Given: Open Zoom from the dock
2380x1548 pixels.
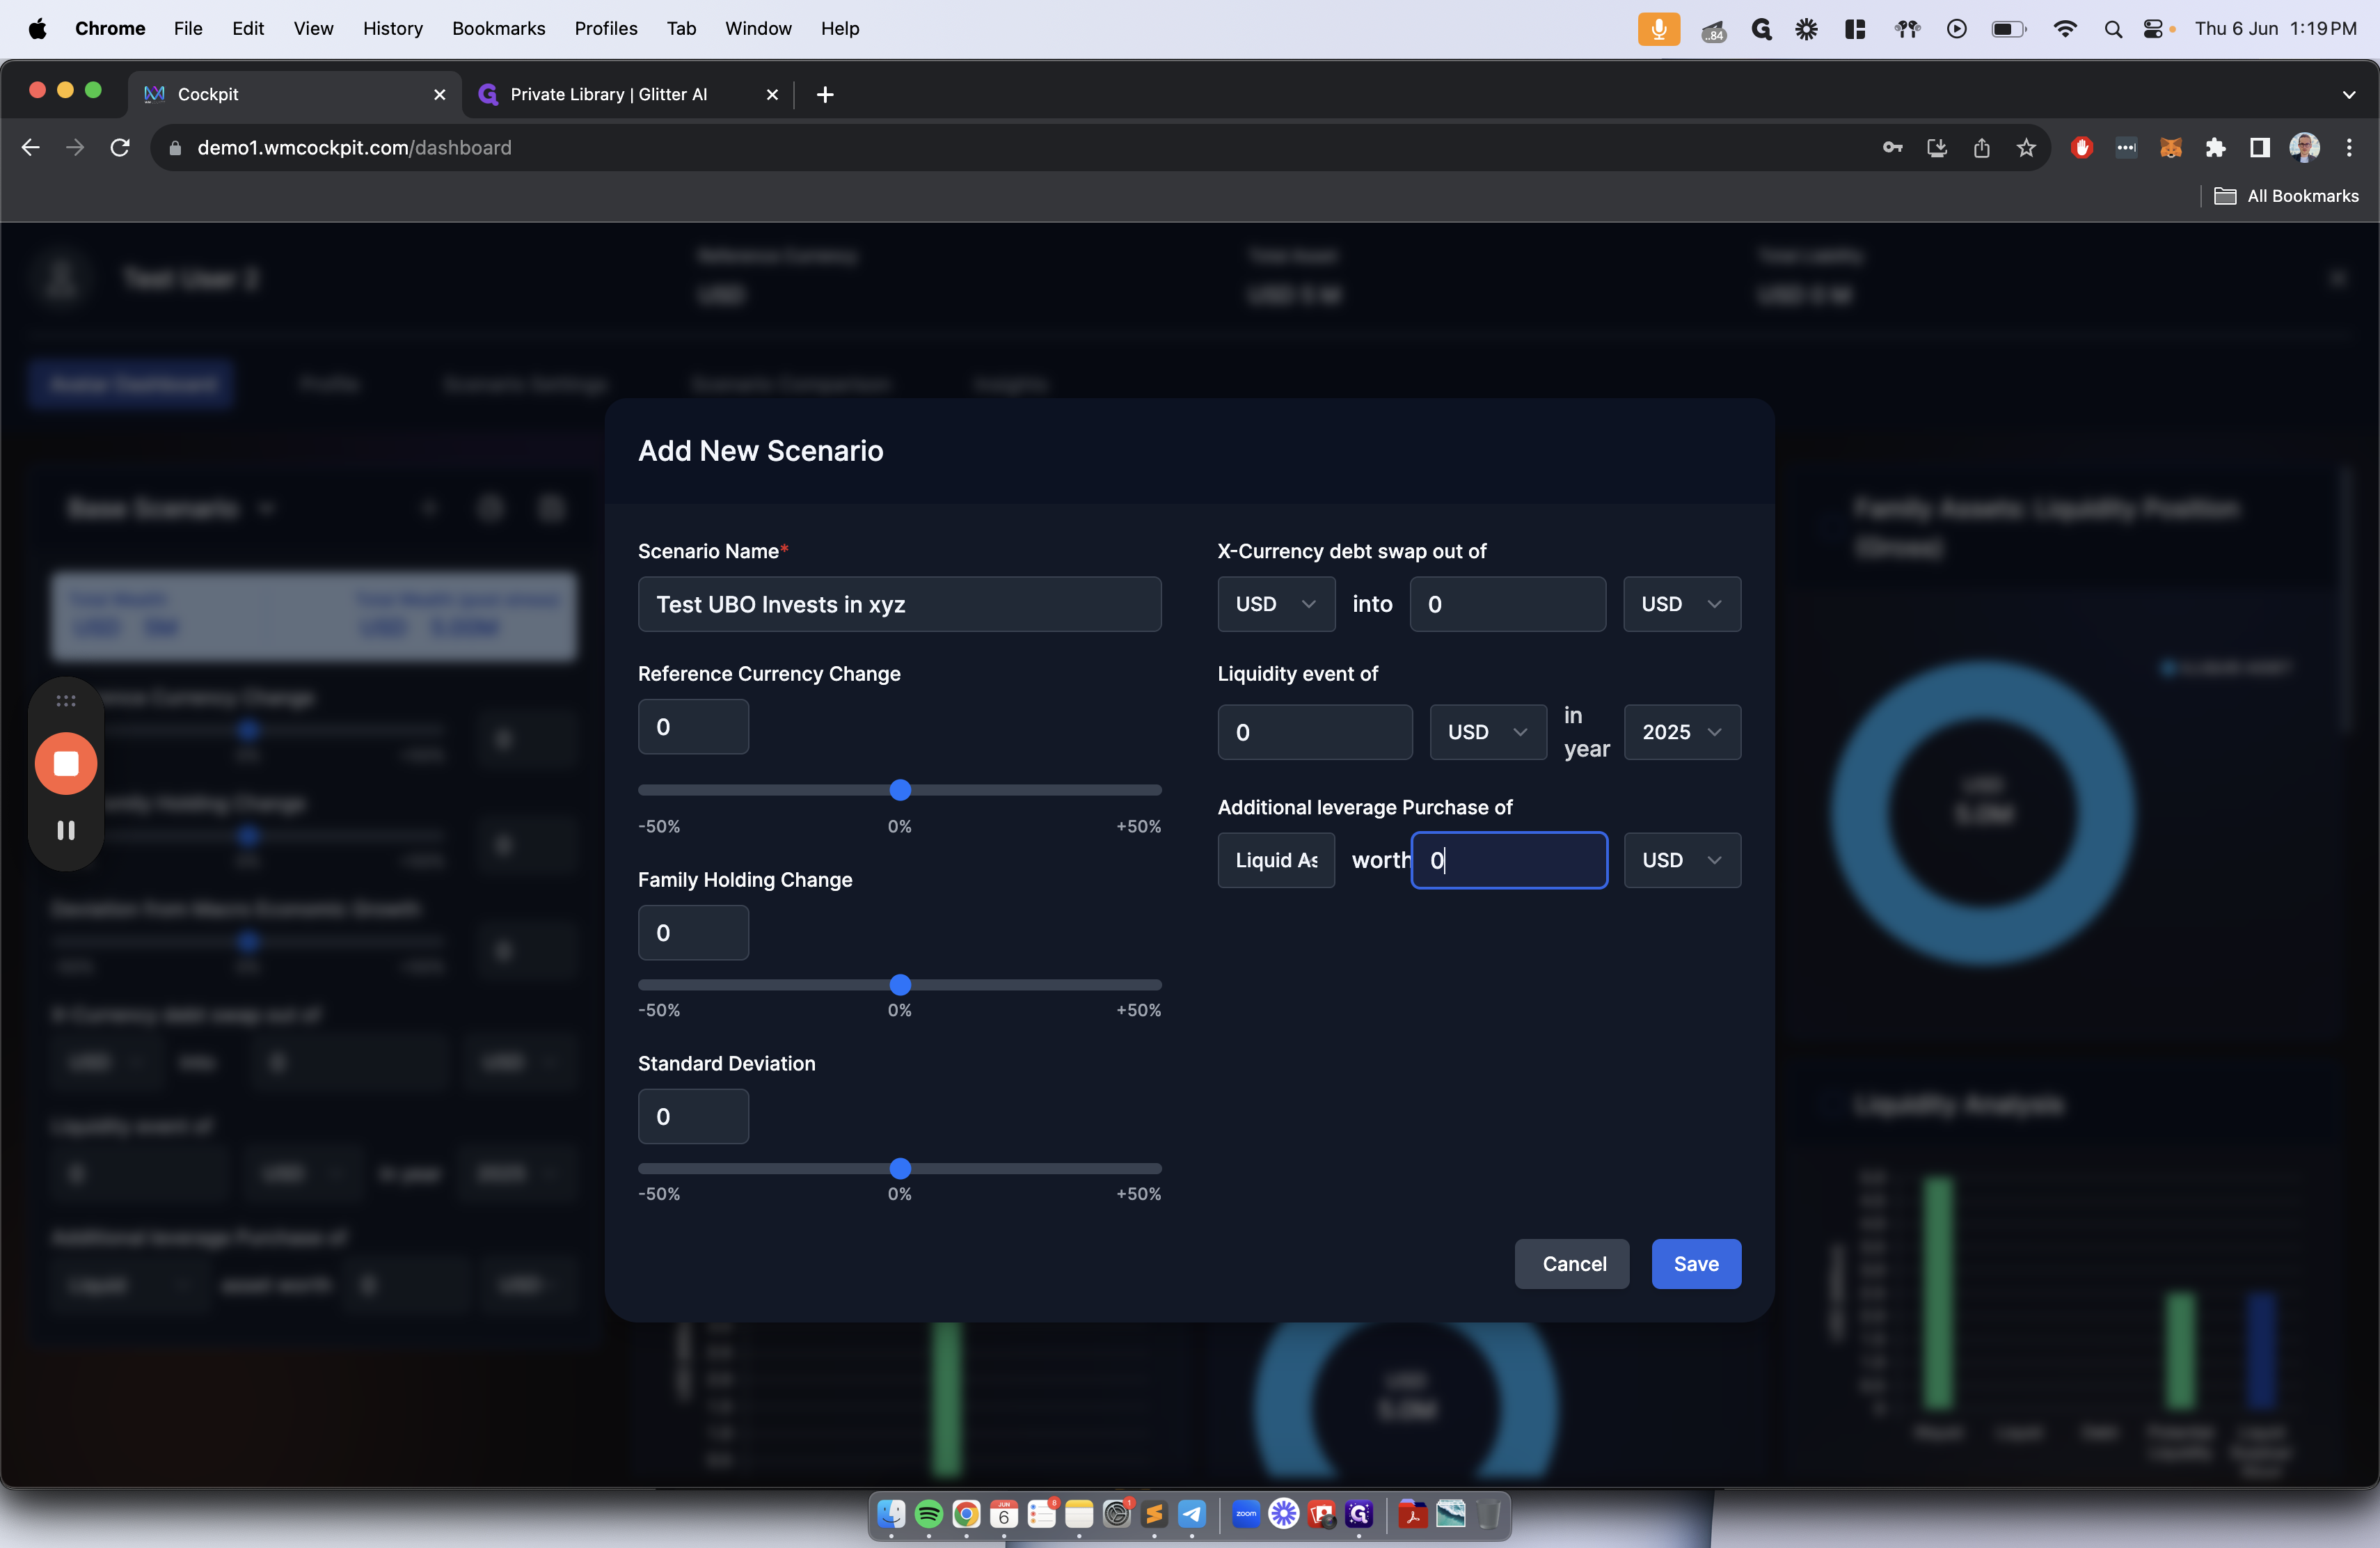Looking at the screenshot, I should pos(1246,1513).
